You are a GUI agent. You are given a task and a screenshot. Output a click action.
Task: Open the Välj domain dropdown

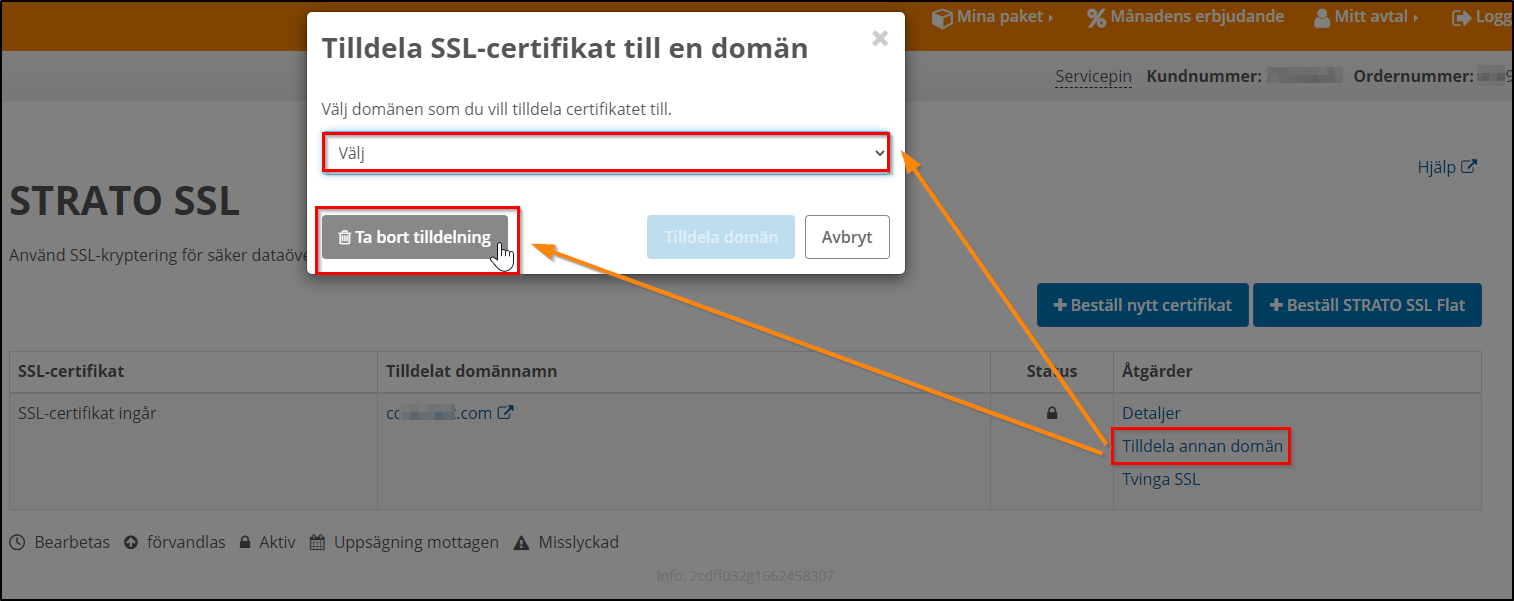click(605, 152)
